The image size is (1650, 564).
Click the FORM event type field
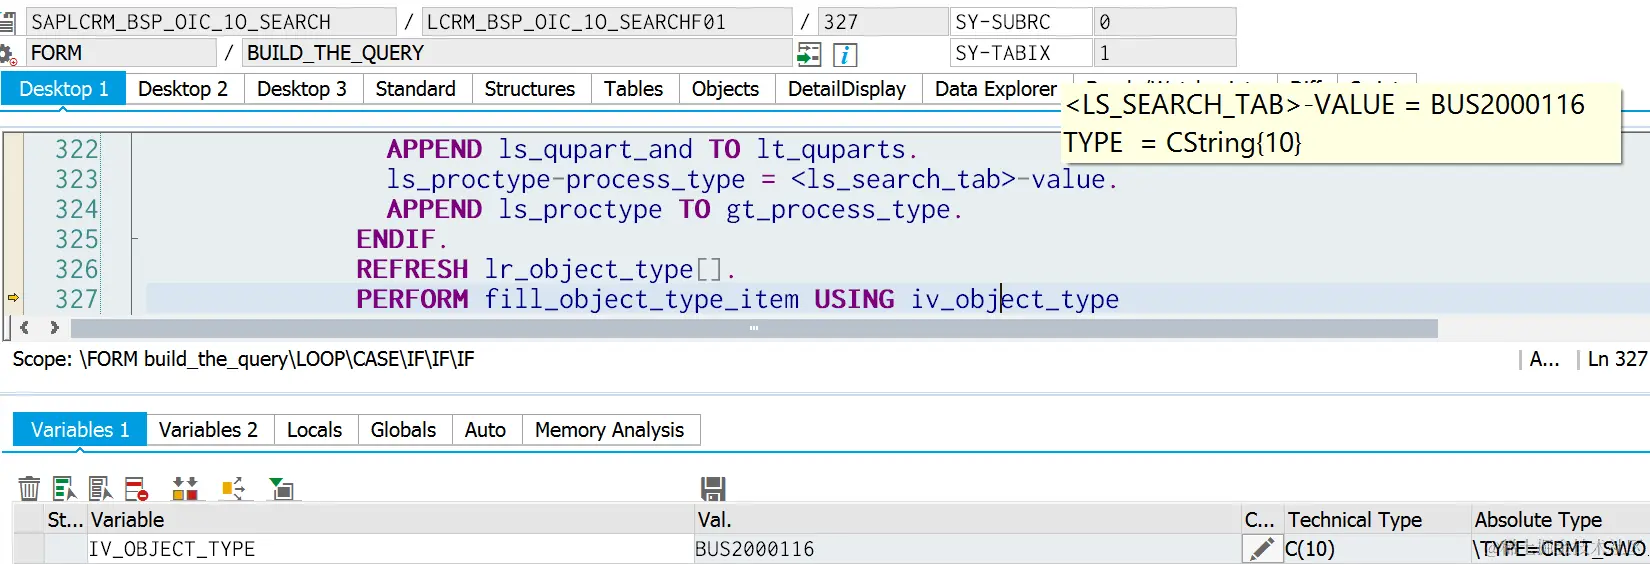click(x=121, y=53)
